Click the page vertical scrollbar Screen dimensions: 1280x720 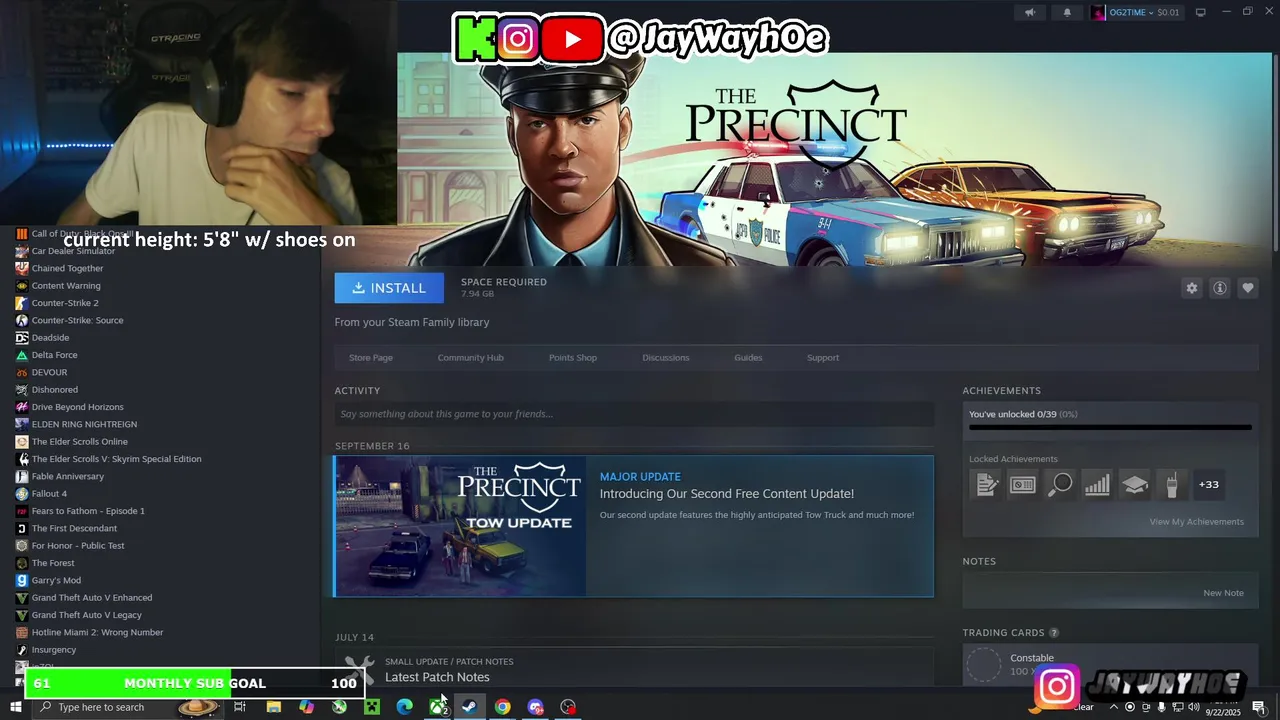[1275, 150]
